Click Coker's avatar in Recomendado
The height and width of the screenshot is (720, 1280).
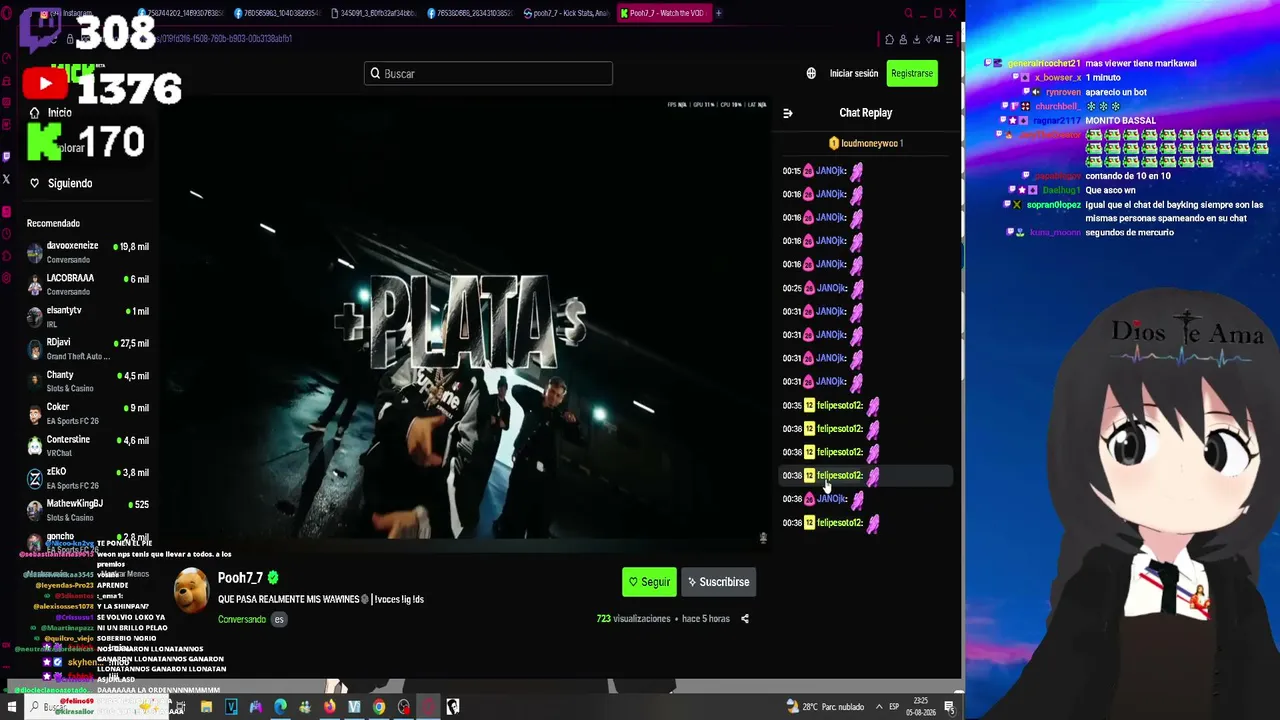35,413
